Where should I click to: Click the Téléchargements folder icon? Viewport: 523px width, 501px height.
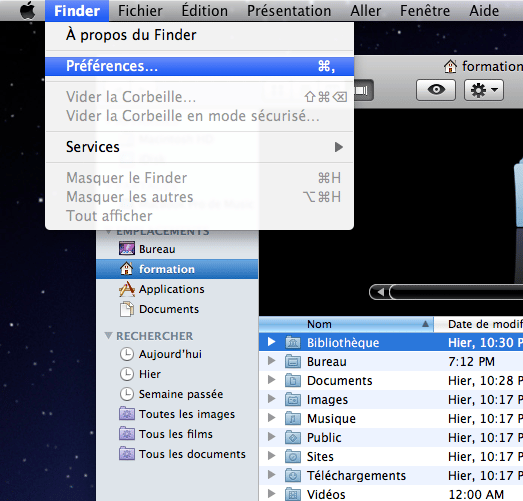pos(293,475)
